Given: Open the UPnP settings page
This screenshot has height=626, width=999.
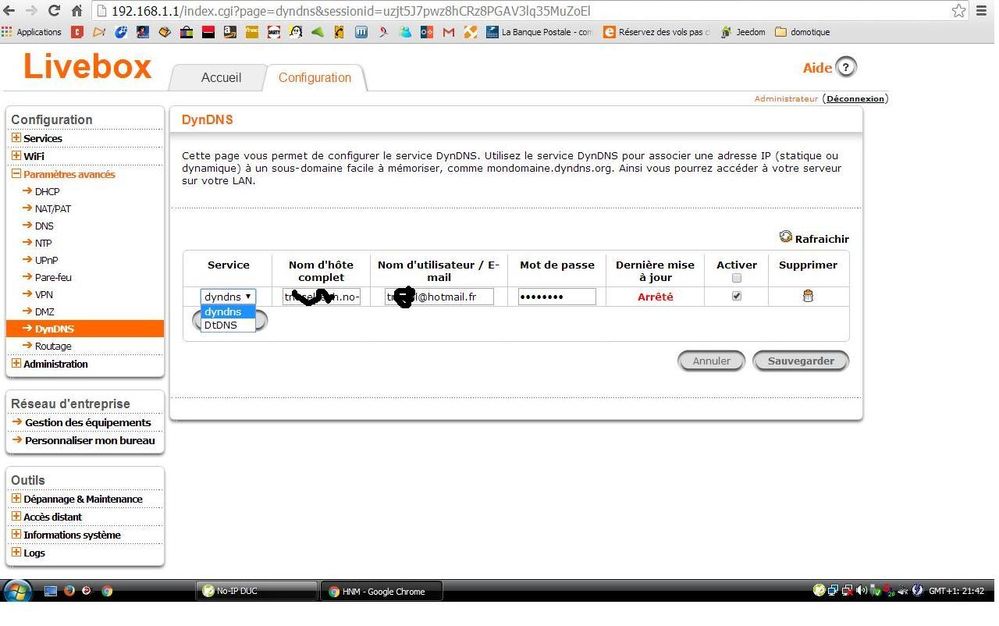Looking at the screenshot, I should point(47,260).
